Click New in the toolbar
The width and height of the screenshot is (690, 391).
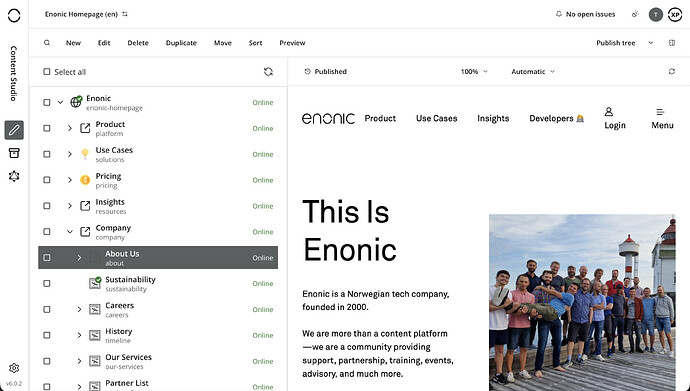pyautogui.click(x=73, y=43)
